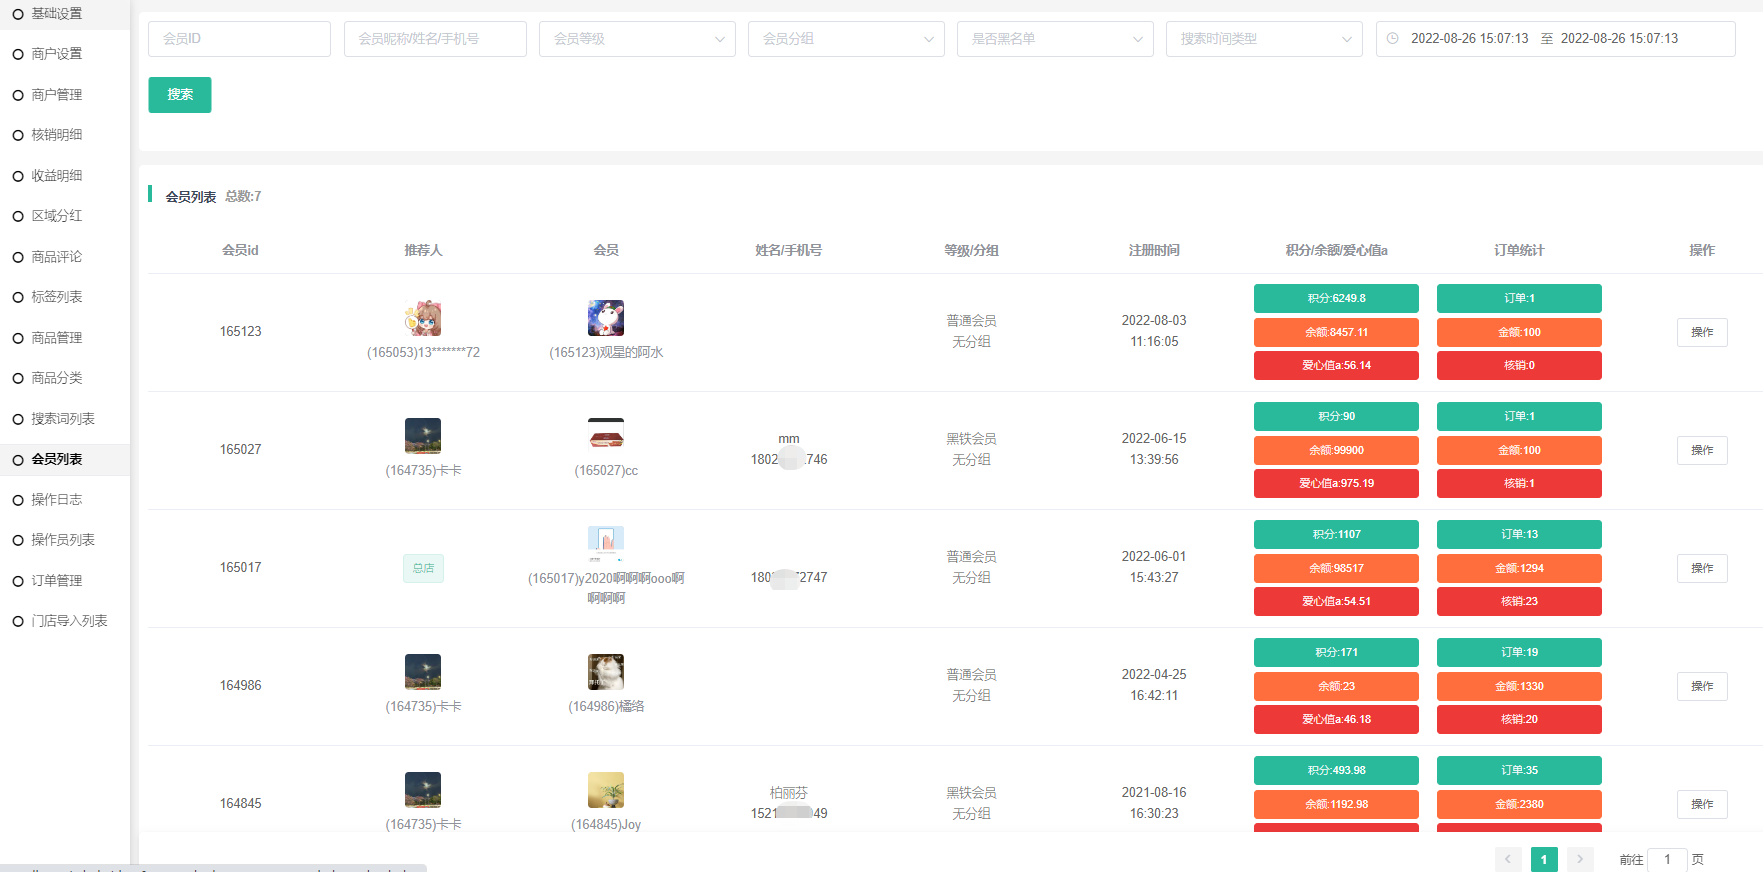The height and width of the screenshot is (872, 1763).
Task: Click avatar of member 164986
Action: 606,672
